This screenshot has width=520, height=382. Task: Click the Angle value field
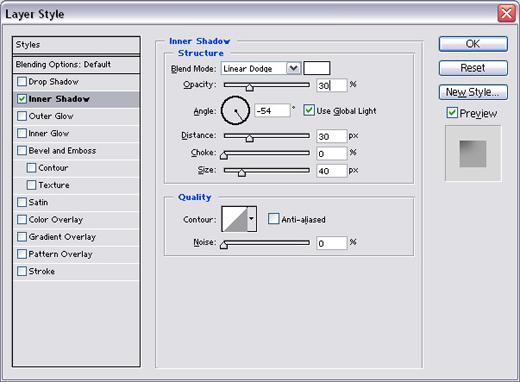click(x=272, y=110)
